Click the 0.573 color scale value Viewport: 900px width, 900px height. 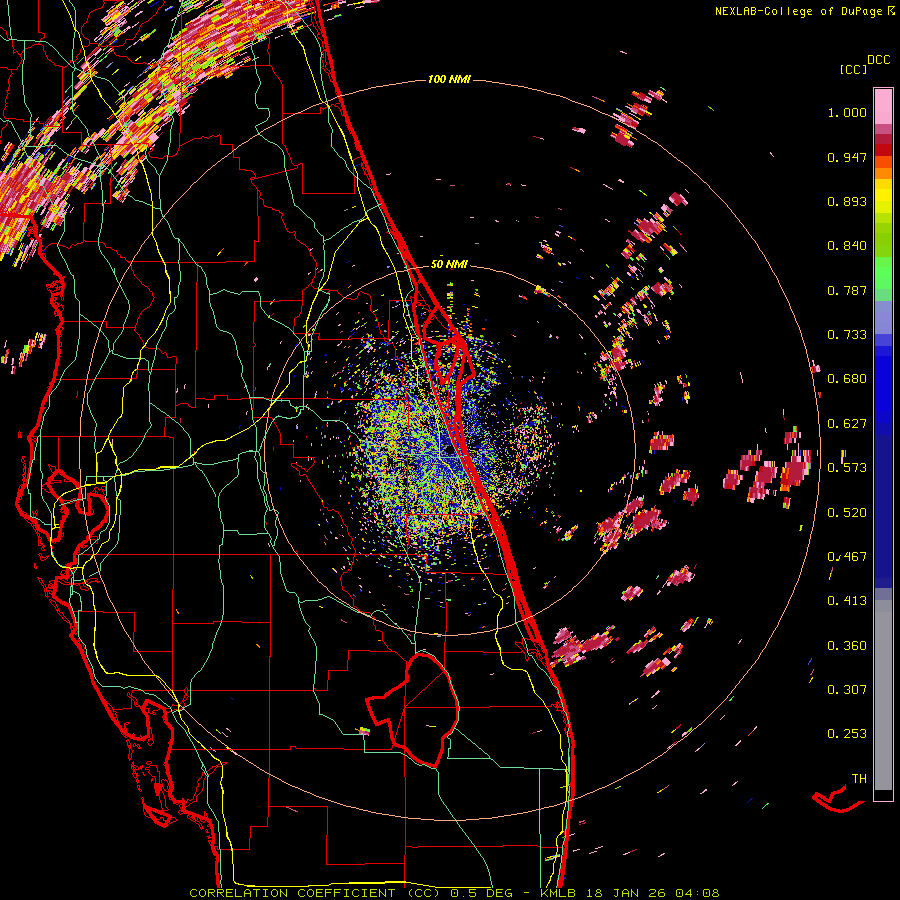click(x=847, y=468)
